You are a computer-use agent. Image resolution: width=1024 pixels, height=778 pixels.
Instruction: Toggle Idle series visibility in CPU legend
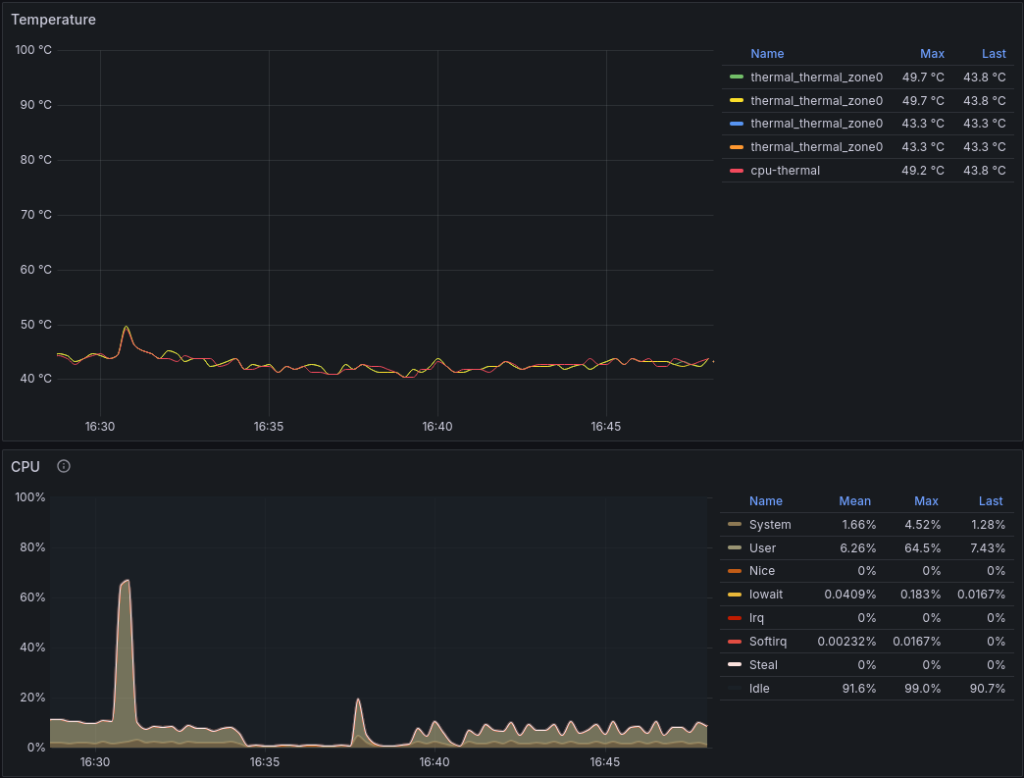(x=761, y=688)
